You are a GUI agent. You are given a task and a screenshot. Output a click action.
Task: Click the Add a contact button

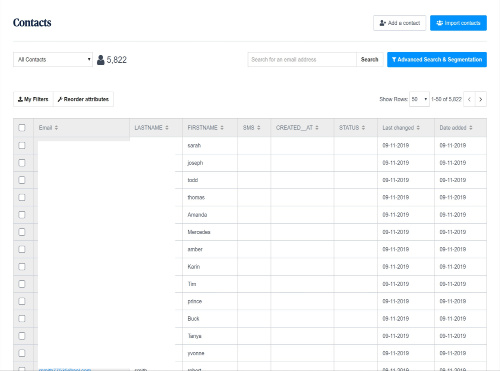pos(399,23)
